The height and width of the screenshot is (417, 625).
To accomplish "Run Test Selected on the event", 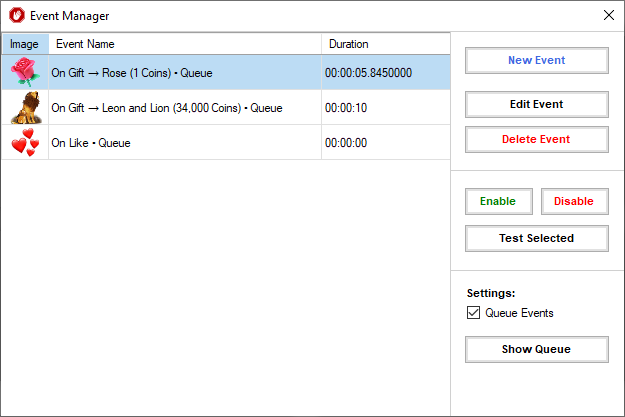I will [x=537, y=238].
